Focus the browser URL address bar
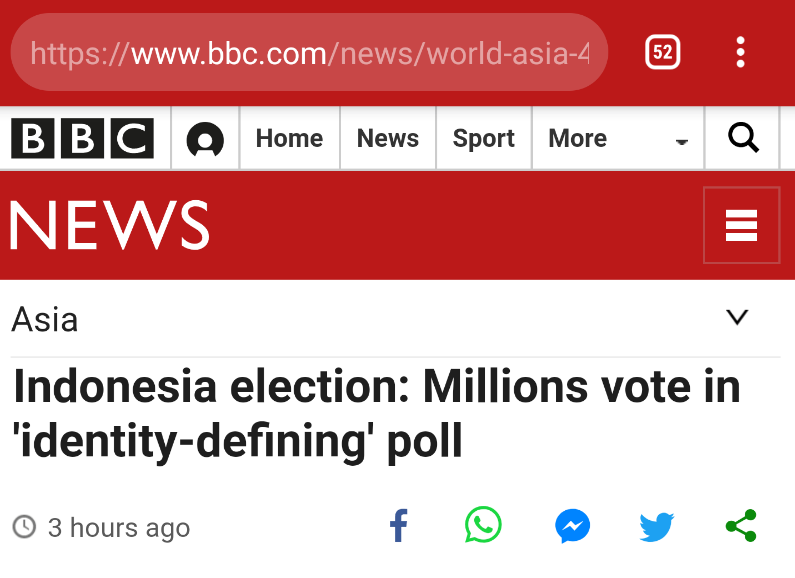The width and height of the screenshot is (795, 578). tap(309, 52)
